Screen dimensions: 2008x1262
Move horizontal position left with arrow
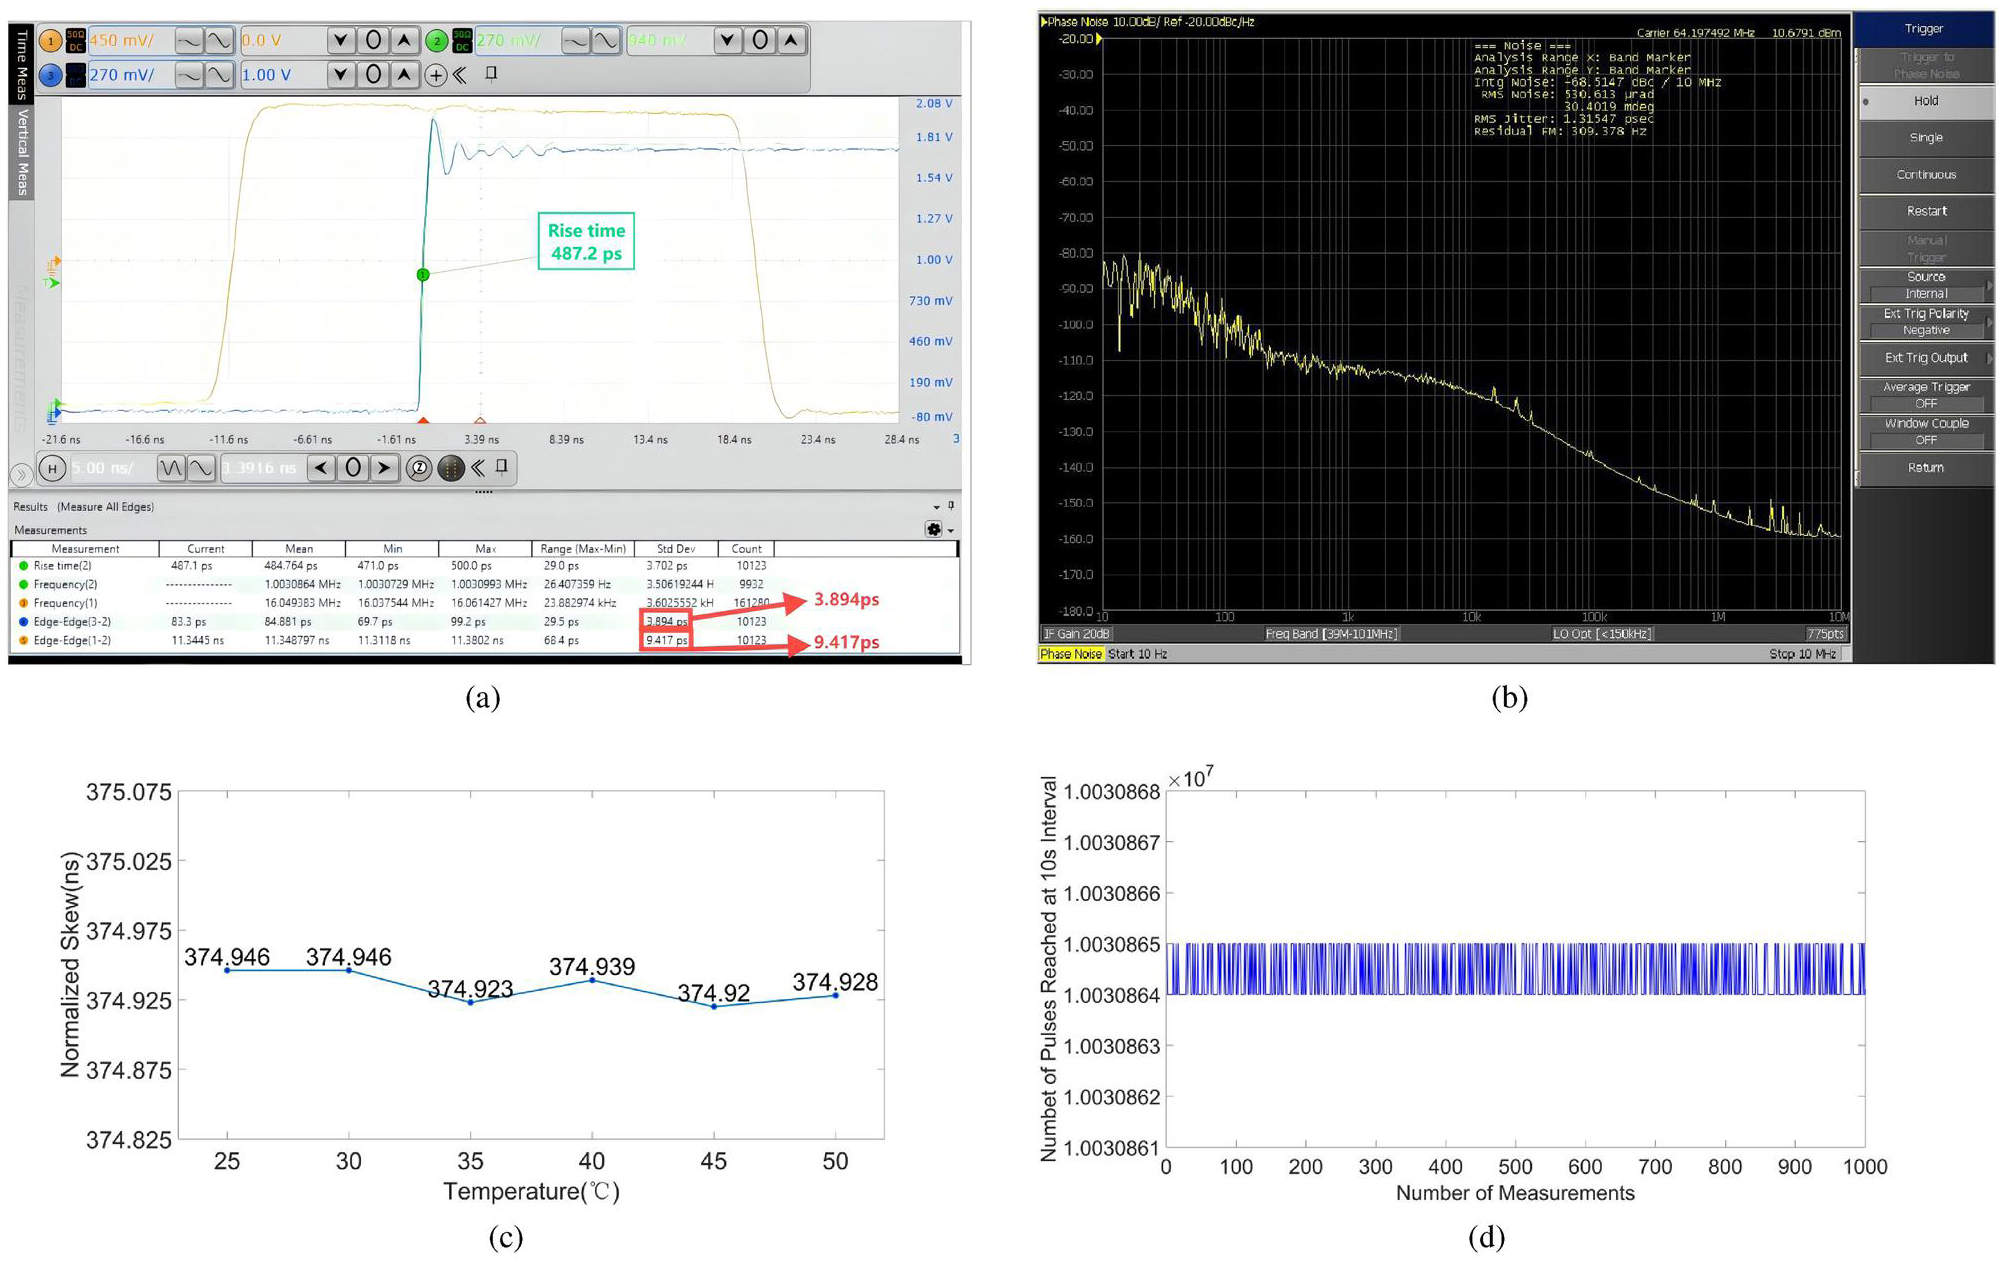(x=321, y=468)
